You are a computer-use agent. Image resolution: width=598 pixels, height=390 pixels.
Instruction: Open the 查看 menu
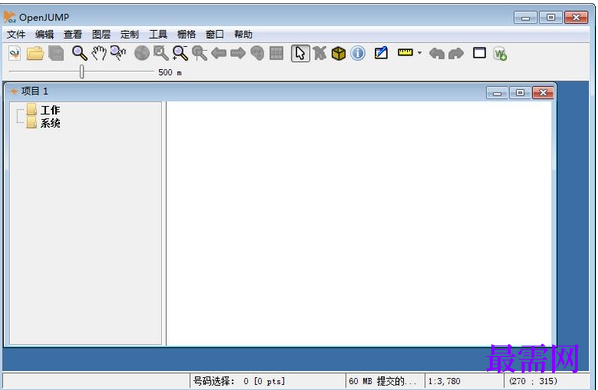72,35
